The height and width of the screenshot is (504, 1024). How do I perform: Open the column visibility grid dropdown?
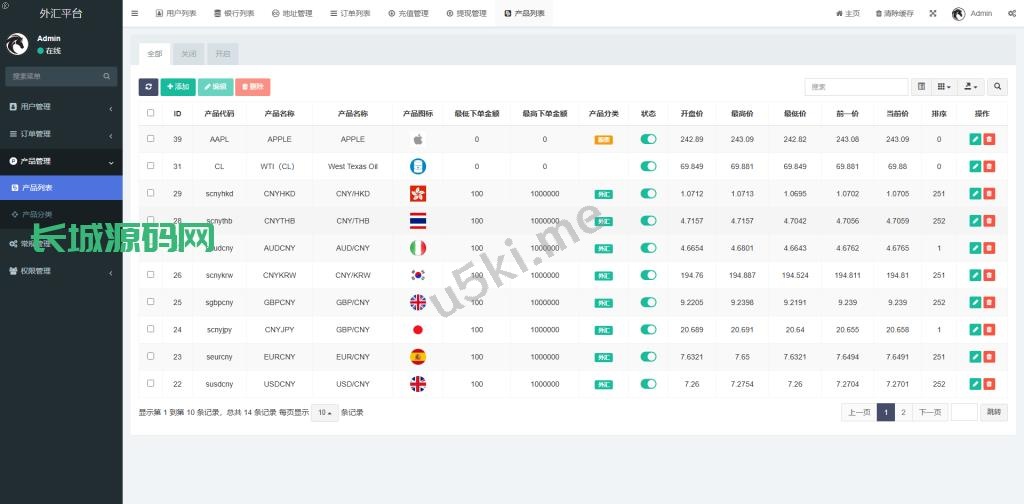tap(944, 87)
